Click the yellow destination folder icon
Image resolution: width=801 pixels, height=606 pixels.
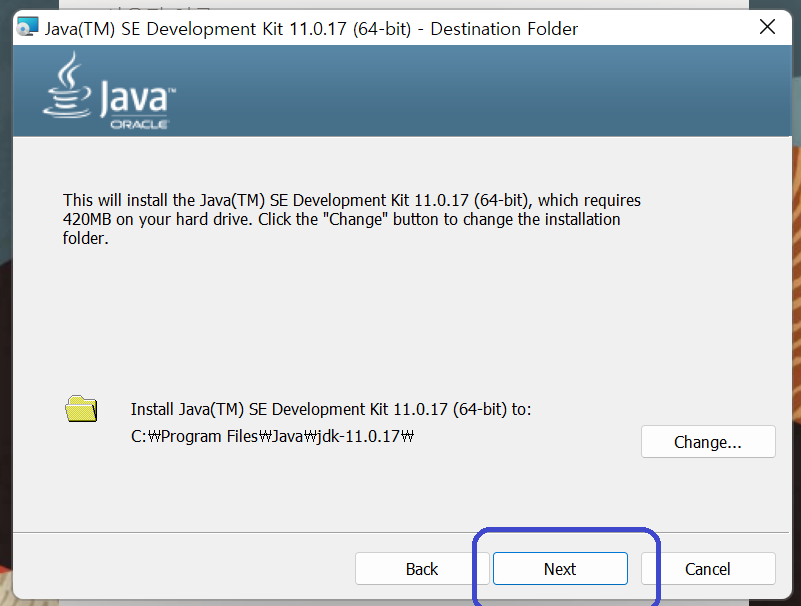tap(81, 409)
